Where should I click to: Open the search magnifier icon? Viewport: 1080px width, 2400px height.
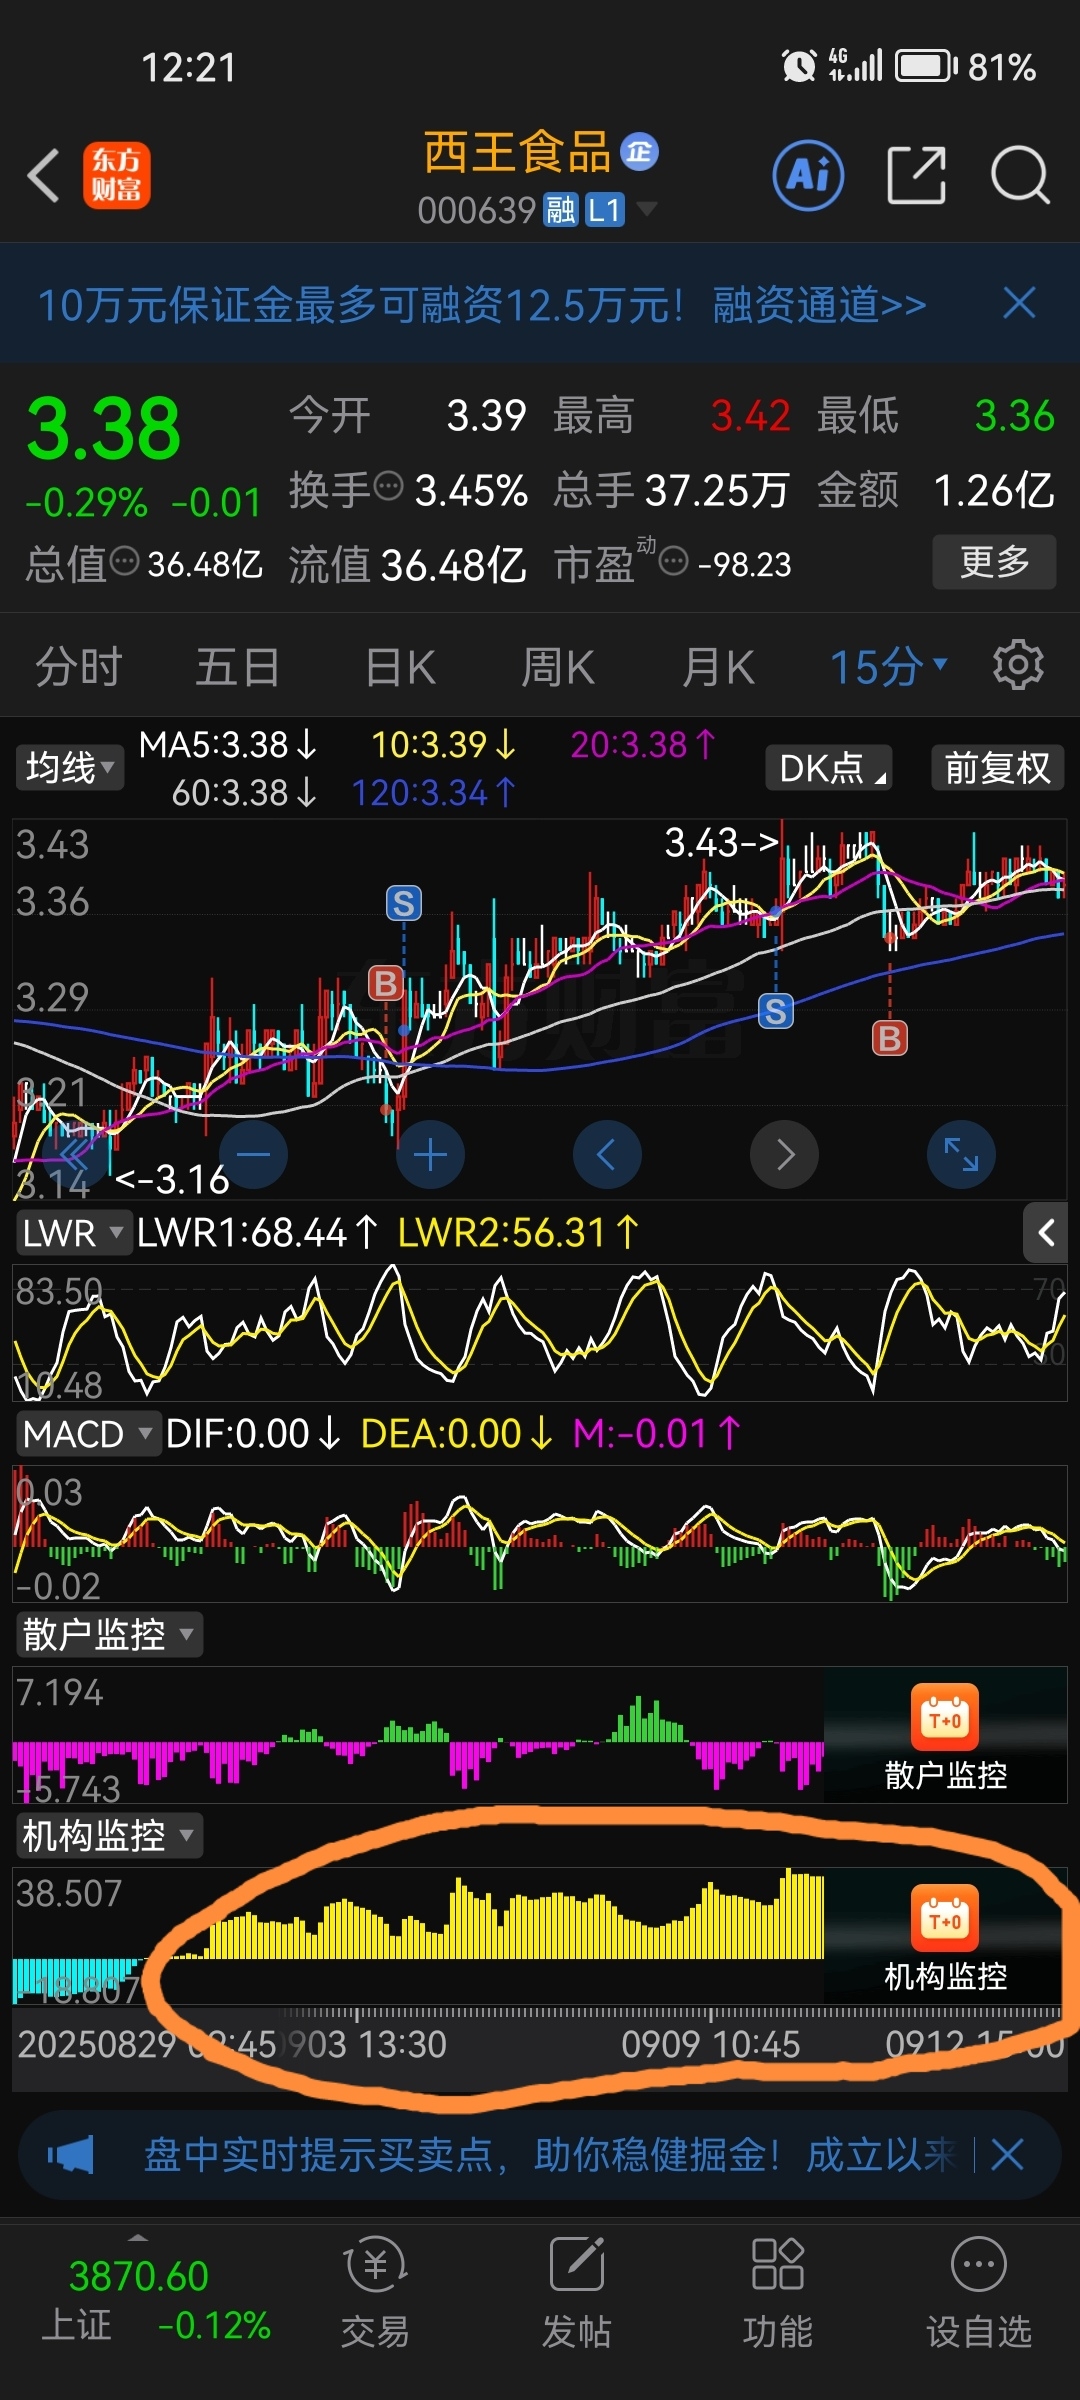(1019, 175)
